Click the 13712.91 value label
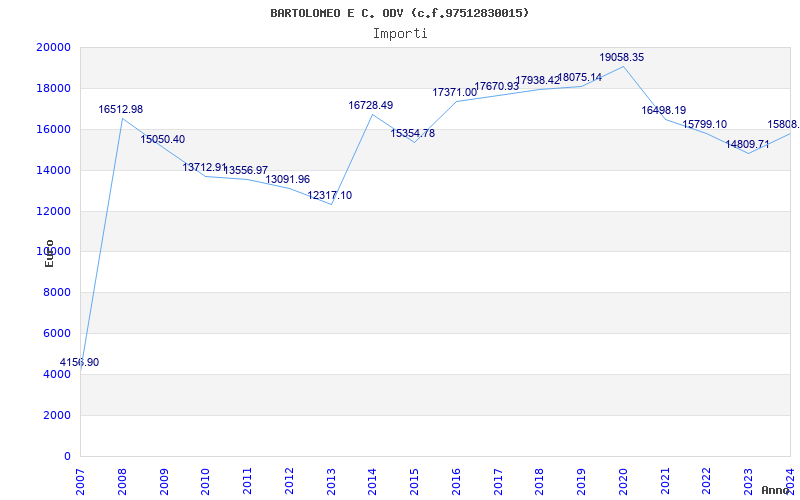 coord(204,167)
